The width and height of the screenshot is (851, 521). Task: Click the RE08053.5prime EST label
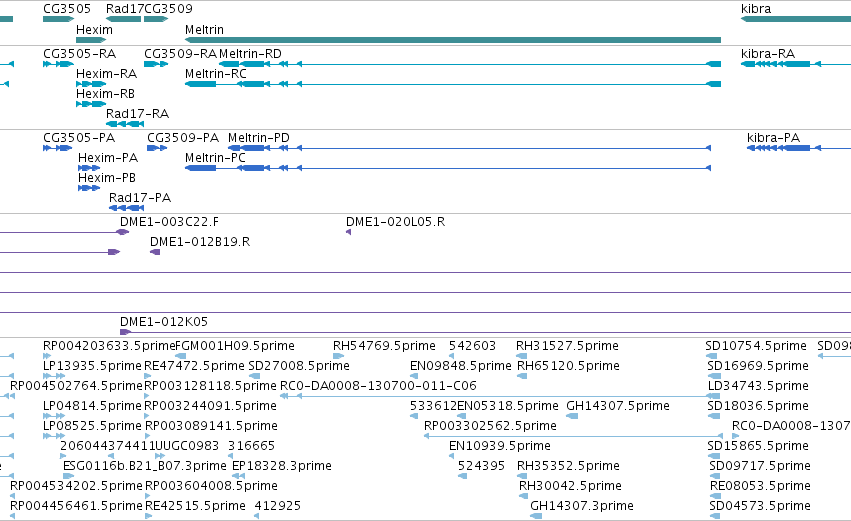point(760,487)
